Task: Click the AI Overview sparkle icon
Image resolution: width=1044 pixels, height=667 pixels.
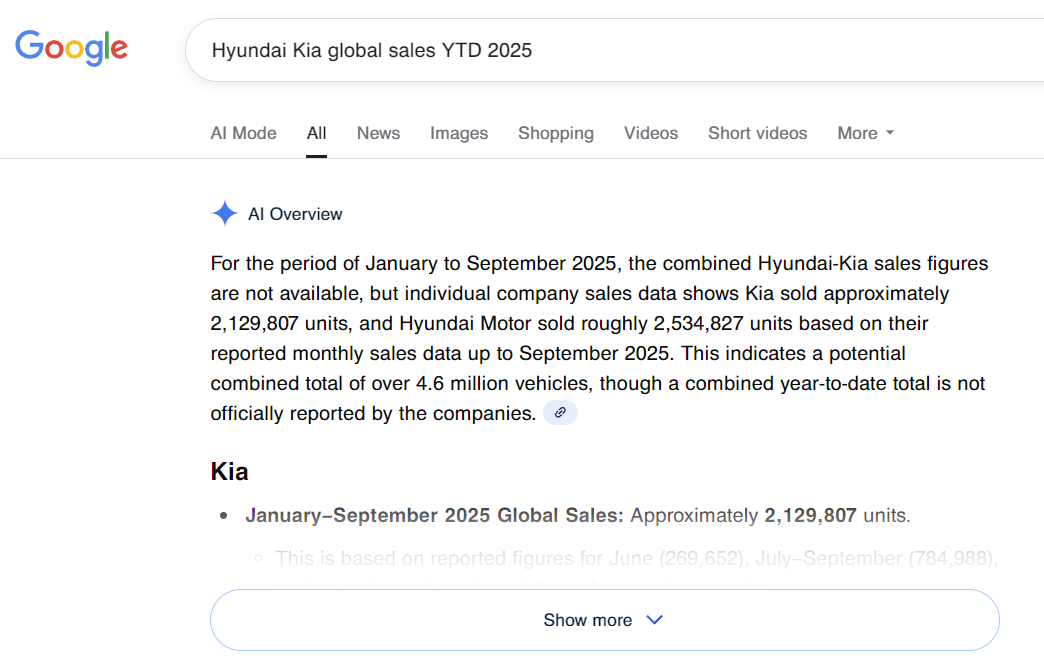Action: [x=225, y=214]
